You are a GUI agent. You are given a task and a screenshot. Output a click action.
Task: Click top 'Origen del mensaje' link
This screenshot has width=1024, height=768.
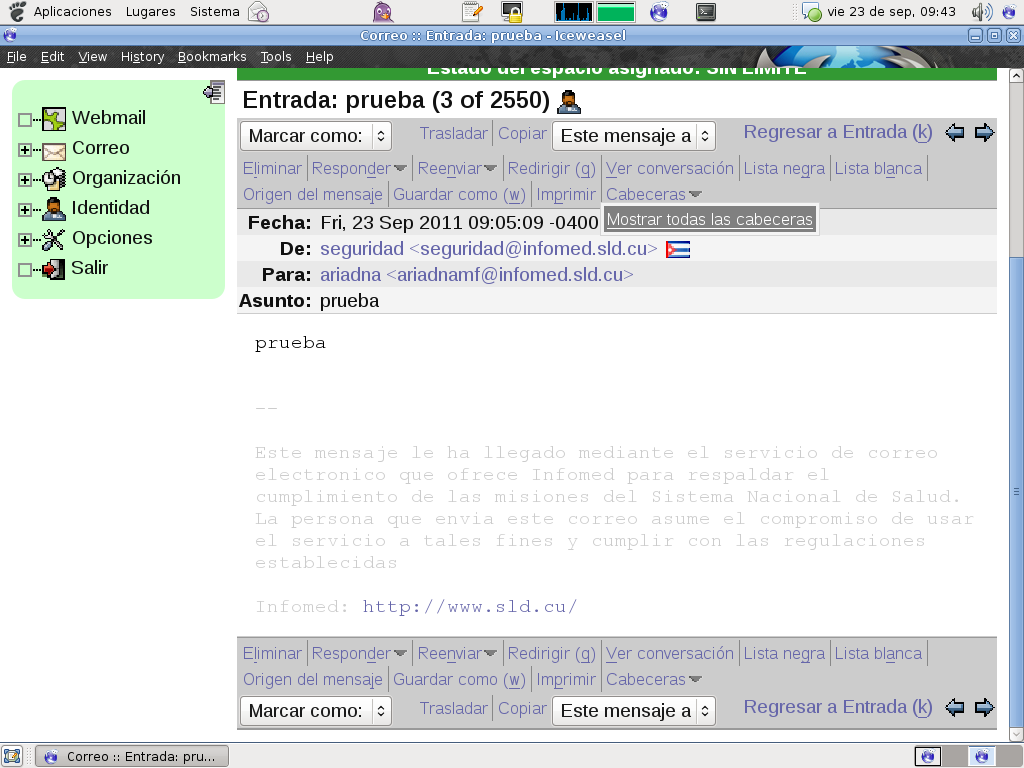313,195
